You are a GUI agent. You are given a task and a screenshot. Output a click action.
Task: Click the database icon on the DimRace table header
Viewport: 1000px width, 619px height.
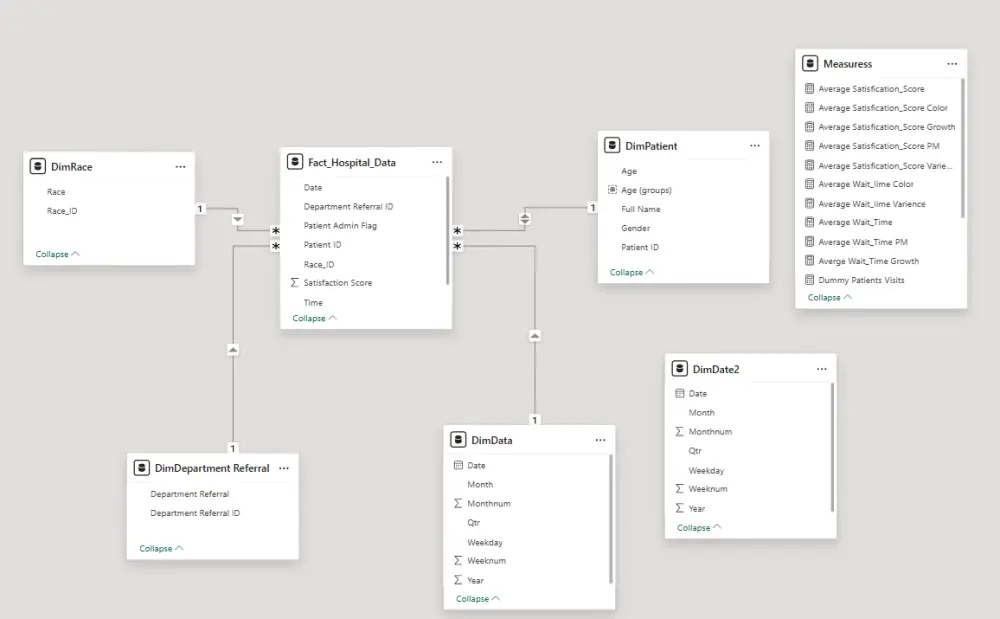tap(37, 166)
